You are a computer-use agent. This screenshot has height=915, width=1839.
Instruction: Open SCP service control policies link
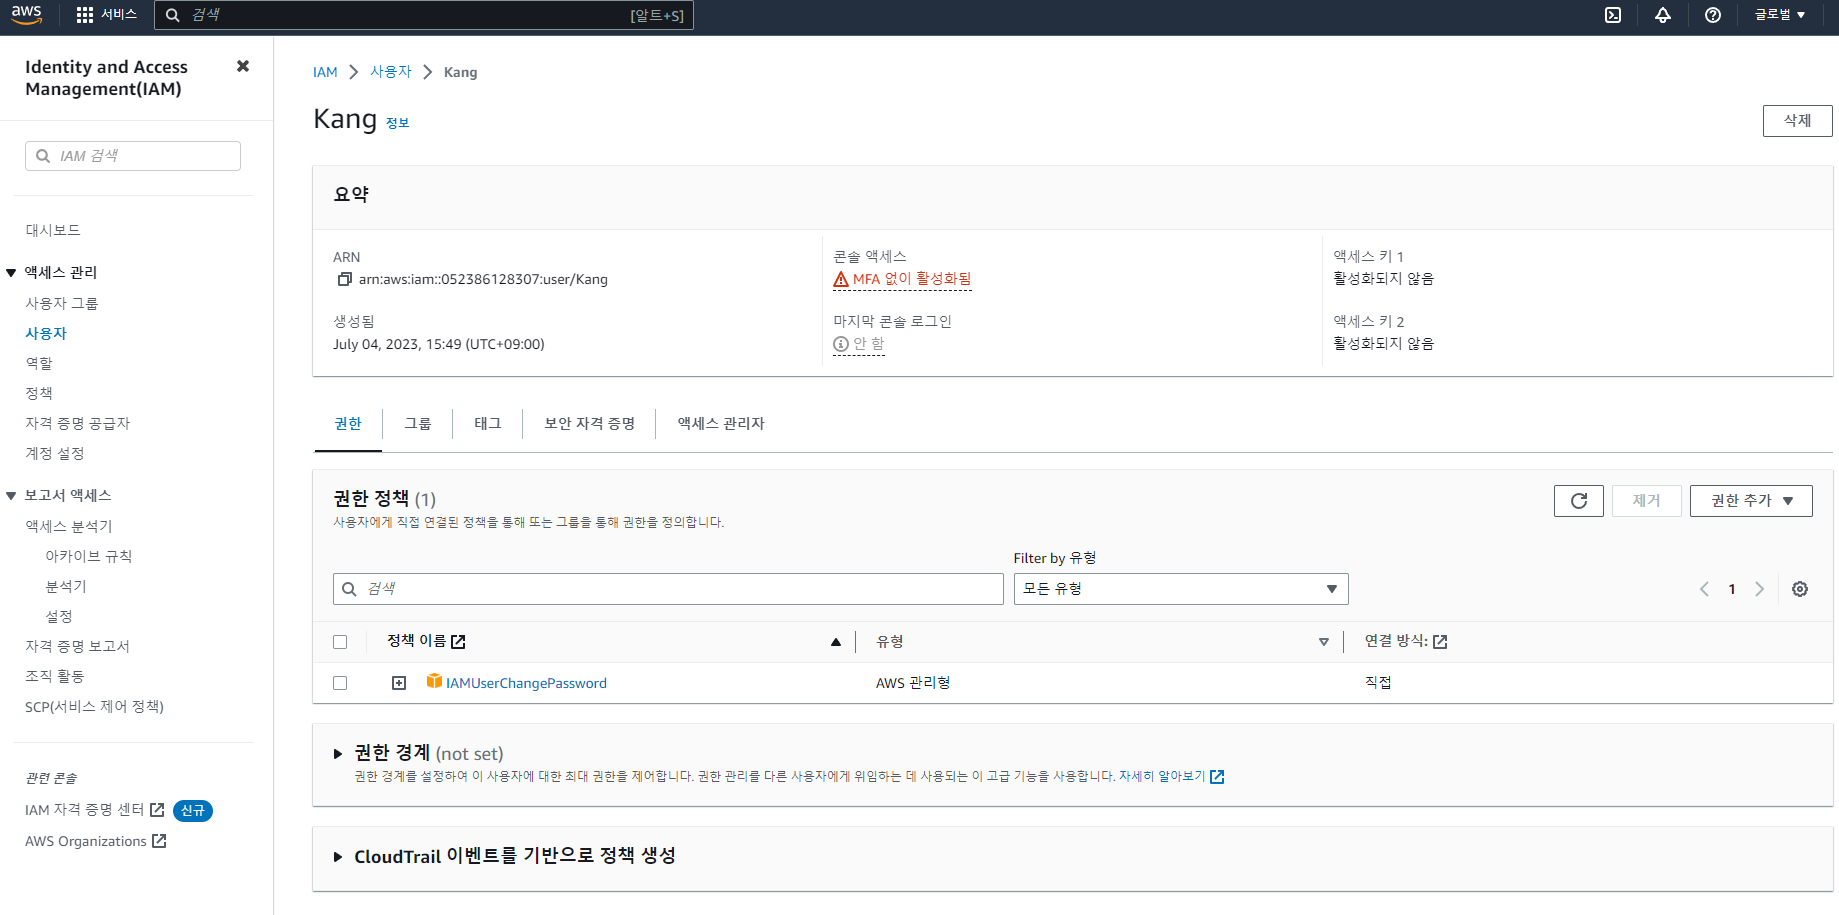coord(95,706)
